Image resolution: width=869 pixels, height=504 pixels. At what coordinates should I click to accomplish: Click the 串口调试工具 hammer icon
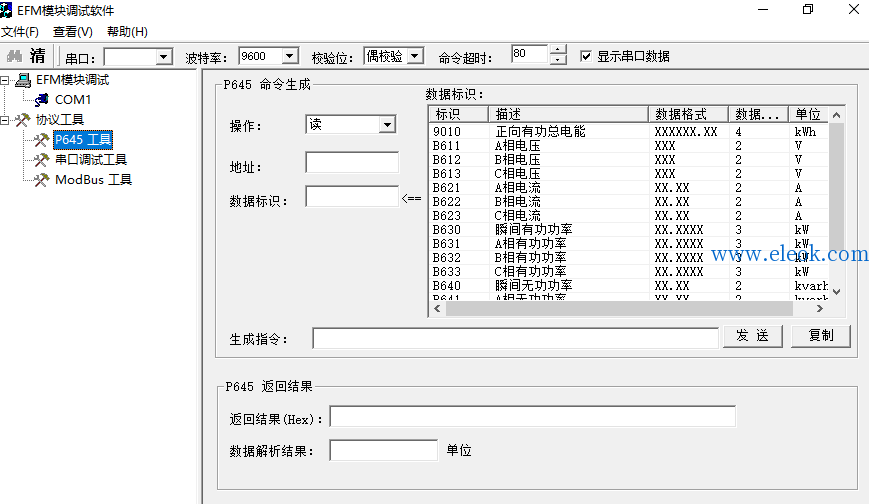[x=42, y=160]
